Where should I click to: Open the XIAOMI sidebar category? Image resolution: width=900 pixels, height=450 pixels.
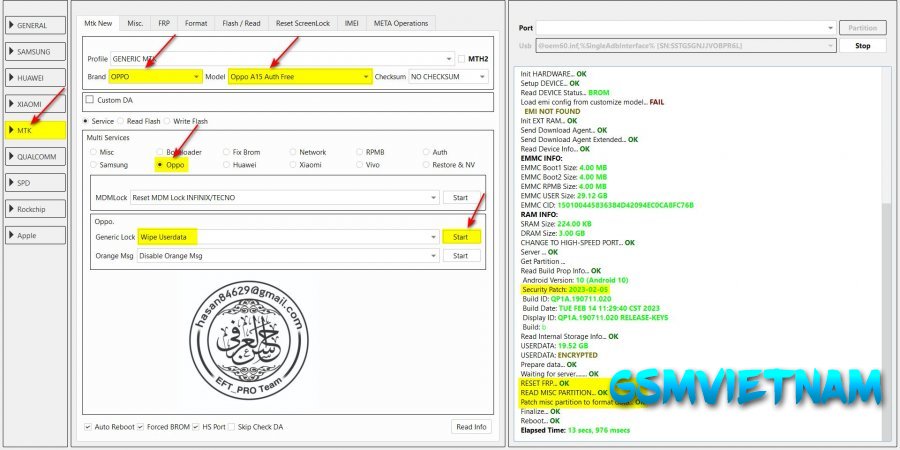pos(35,104)
